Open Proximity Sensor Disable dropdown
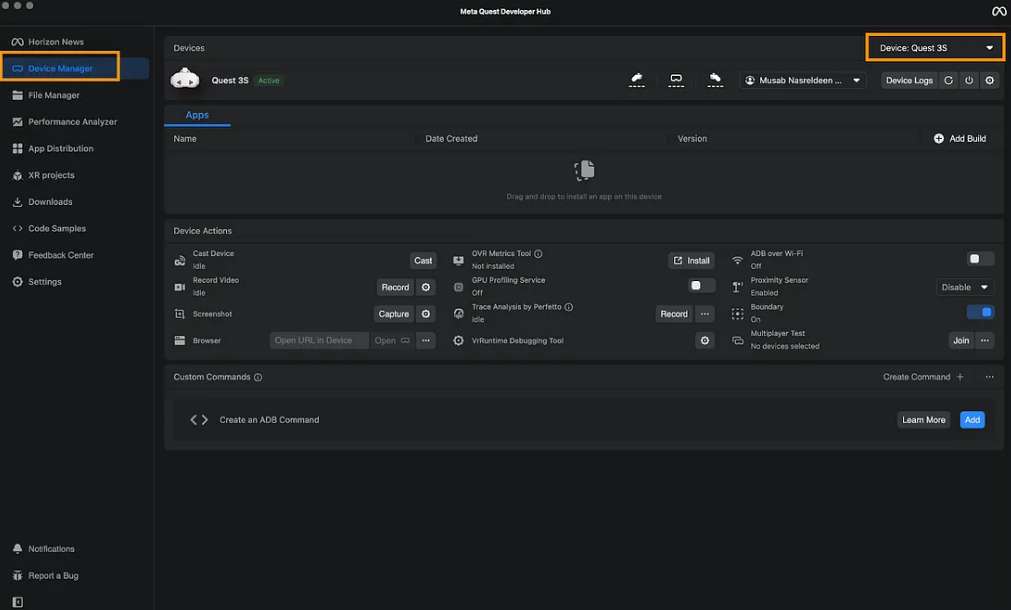Viewport: 1011px width, 610px height. tap(965, 287)
